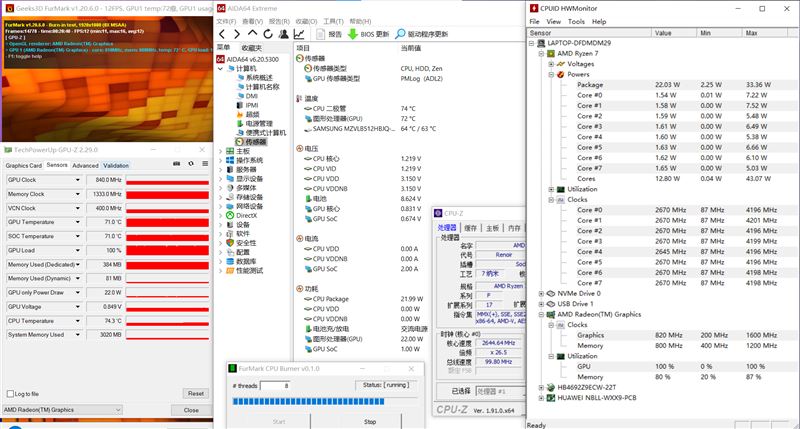
Task: Click the Value column header in HWMonitor
Action: click(674, 33)
